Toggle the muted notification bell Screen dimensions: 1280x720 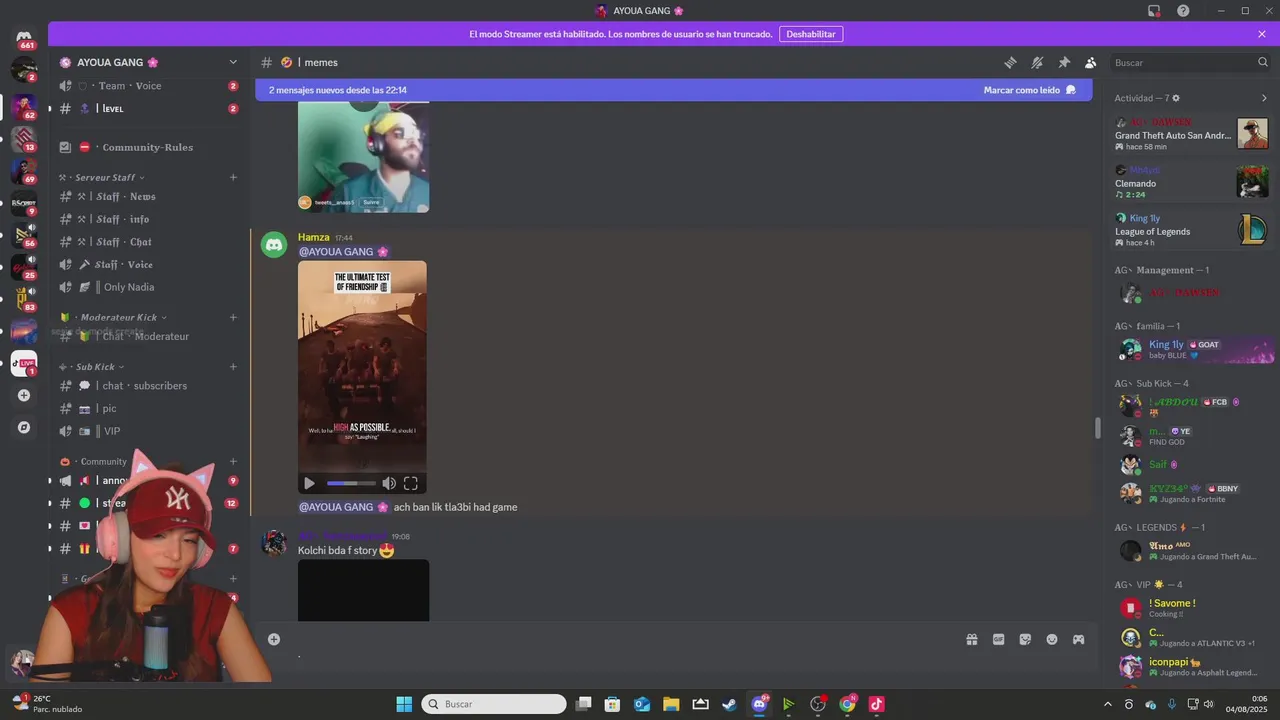(x=1037, y=62)
